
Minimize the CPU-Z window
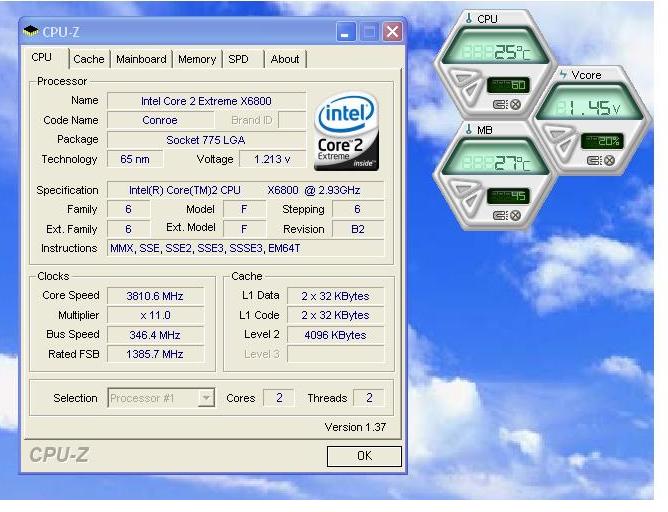tap(346, 32)
